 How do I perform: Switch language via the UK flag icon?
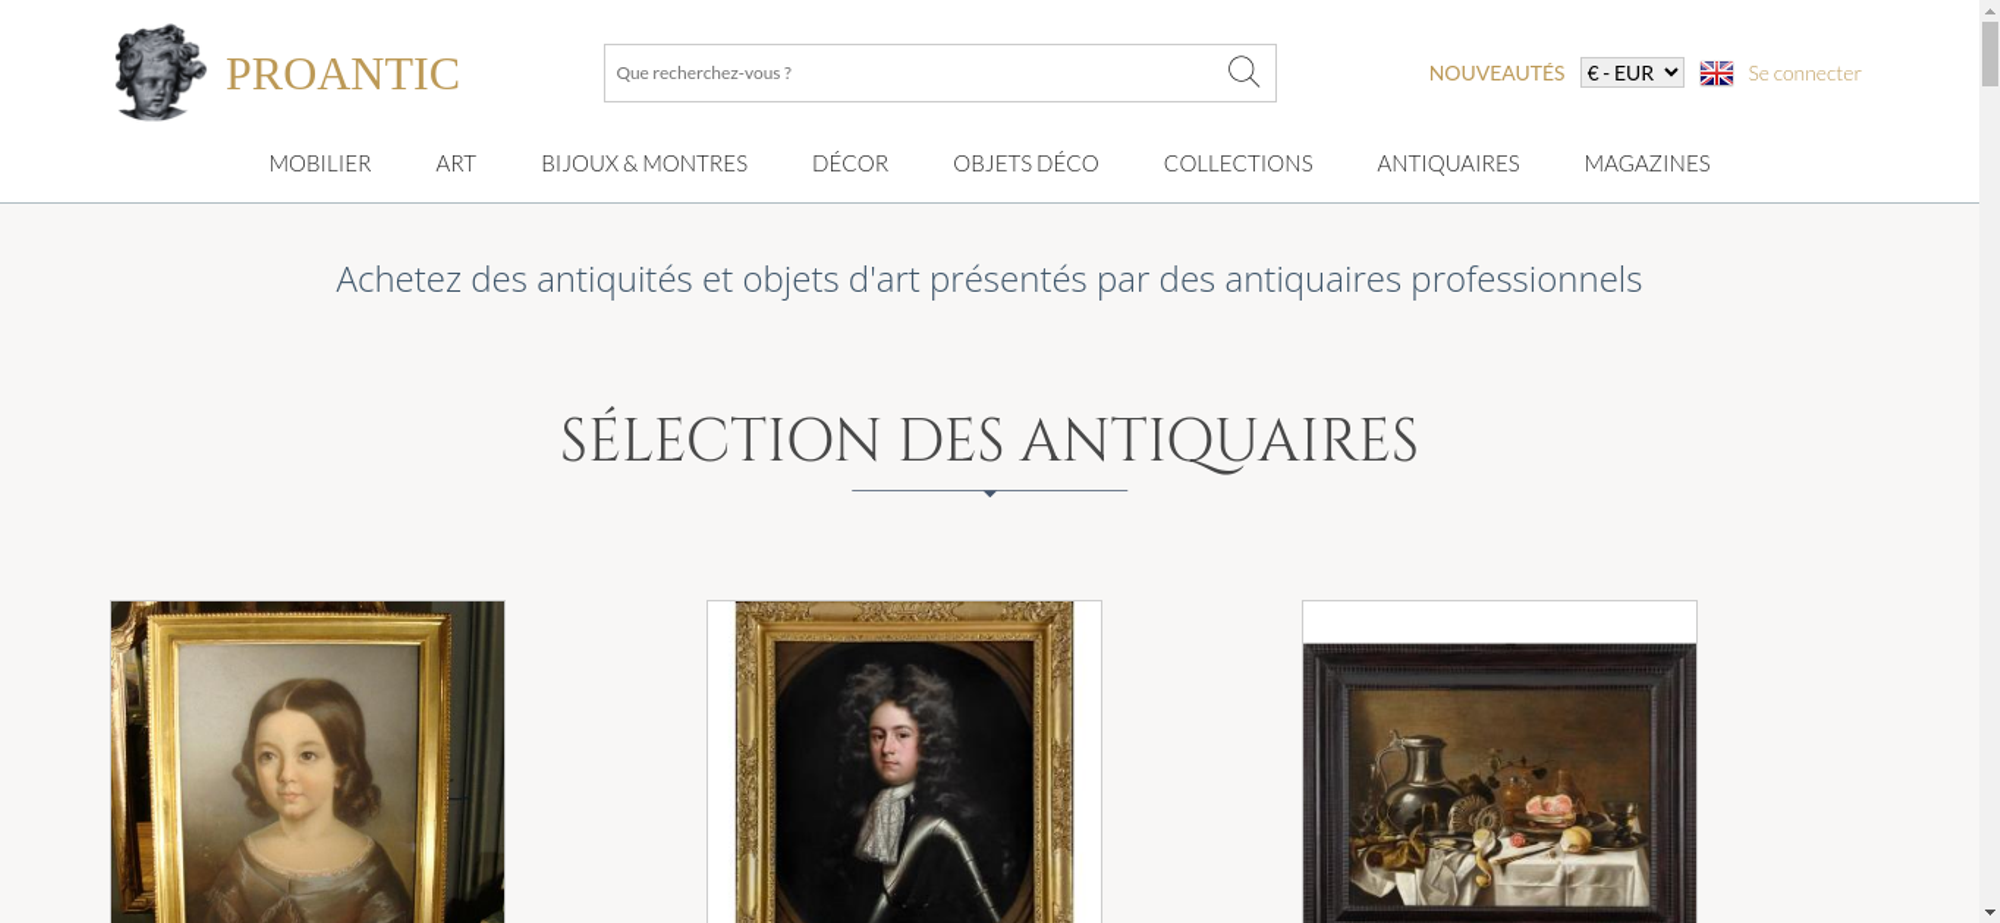point(1716,73)
